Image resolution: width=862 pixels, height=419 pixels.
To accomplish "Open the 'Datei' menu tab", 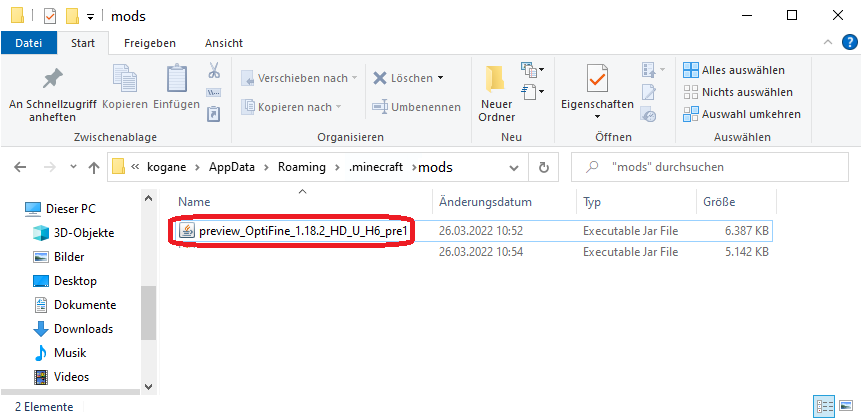I will click(x=29, y=43).
